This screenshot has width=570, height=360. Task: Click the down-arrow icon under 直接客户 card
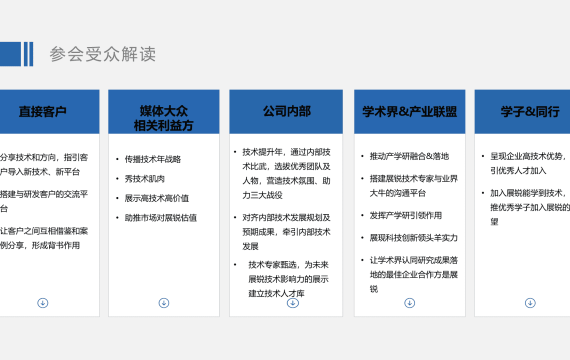click(x=43, y=303)
